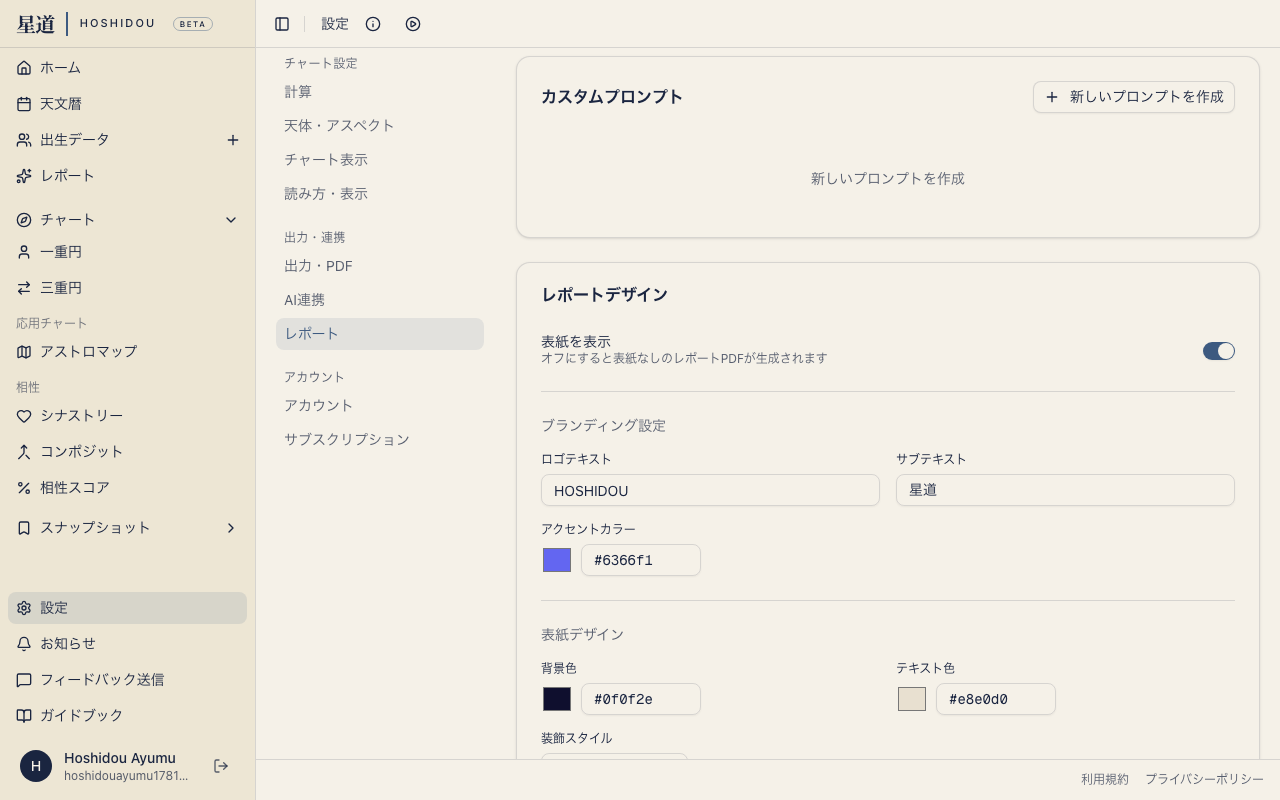The image size is (1280, 800).
Task: Click the home icon beside ホーム
Action: click(24, 68)
